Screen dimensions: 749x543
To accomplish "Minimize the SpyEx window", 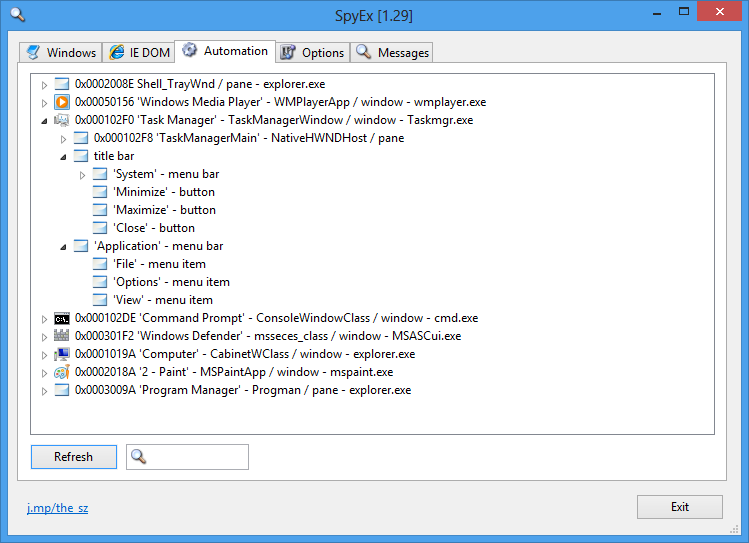I will (x=657, y=12).
